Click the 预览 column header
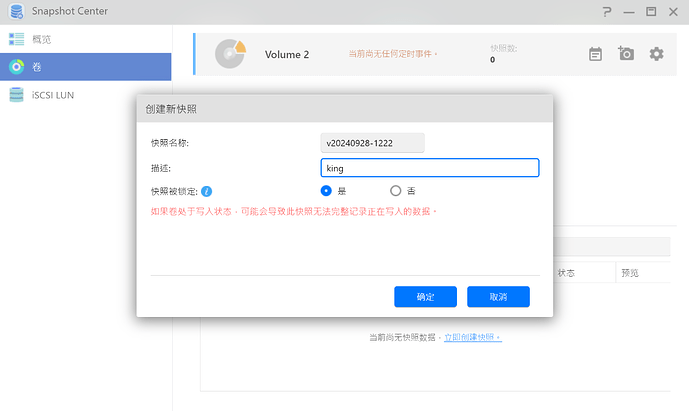Viewport: 689px width, 411px height. click(630, 272)
